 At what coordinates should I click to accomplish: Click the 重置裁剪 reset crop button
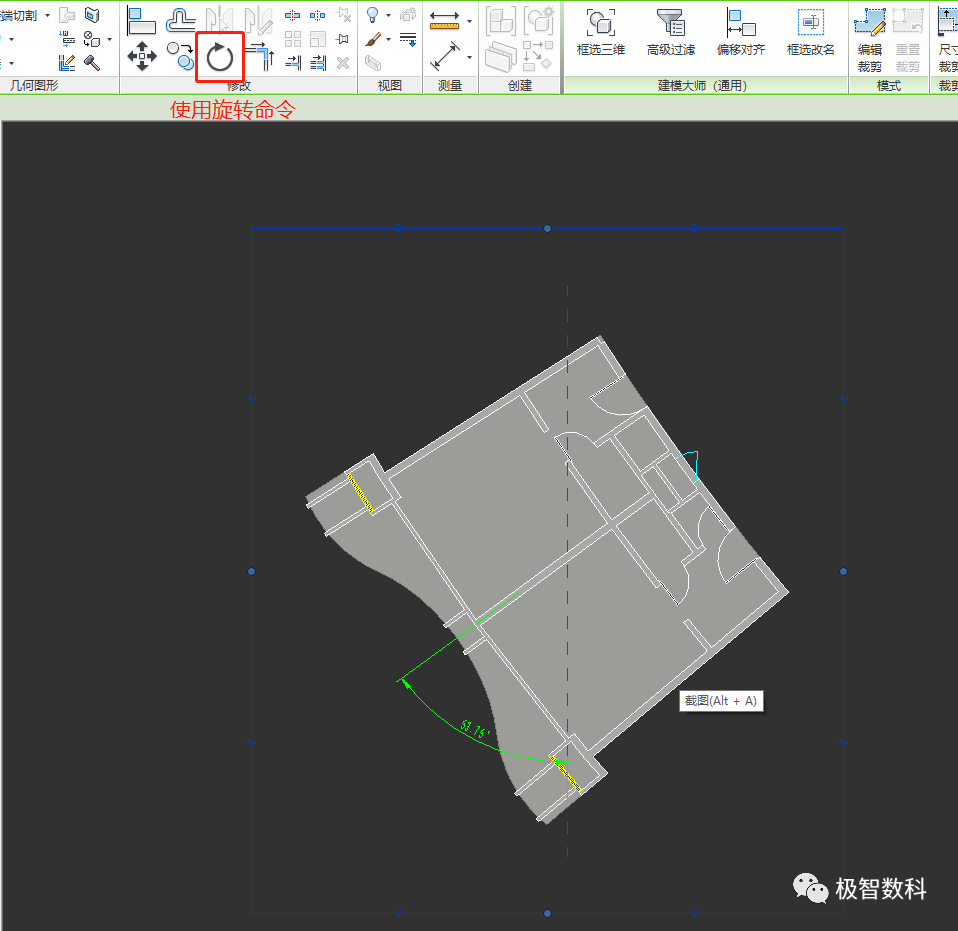click(908, 40)
